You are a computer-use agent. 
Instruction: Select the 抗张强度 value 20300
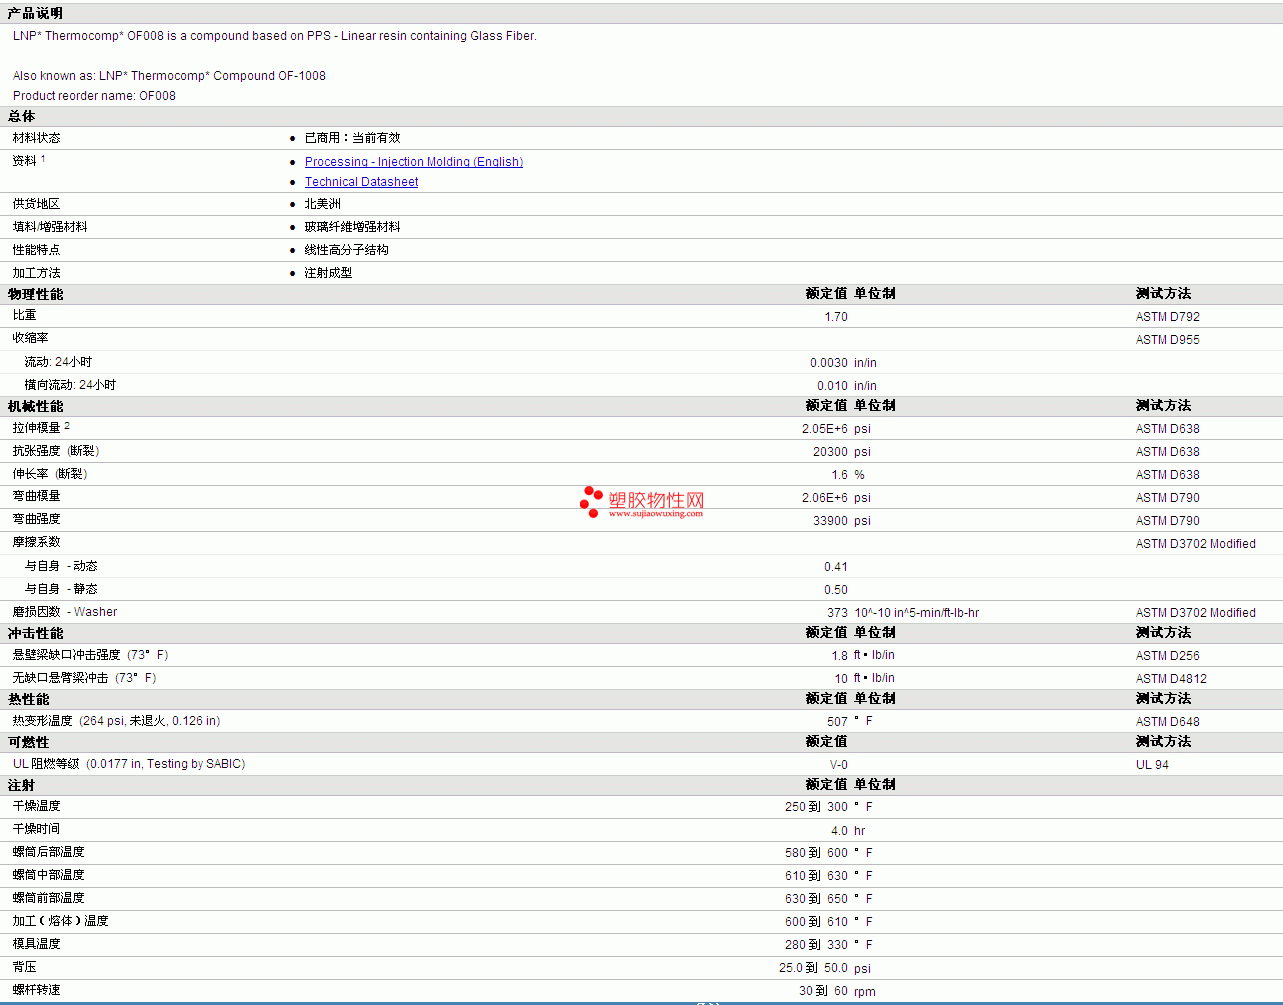coord(830,452)
